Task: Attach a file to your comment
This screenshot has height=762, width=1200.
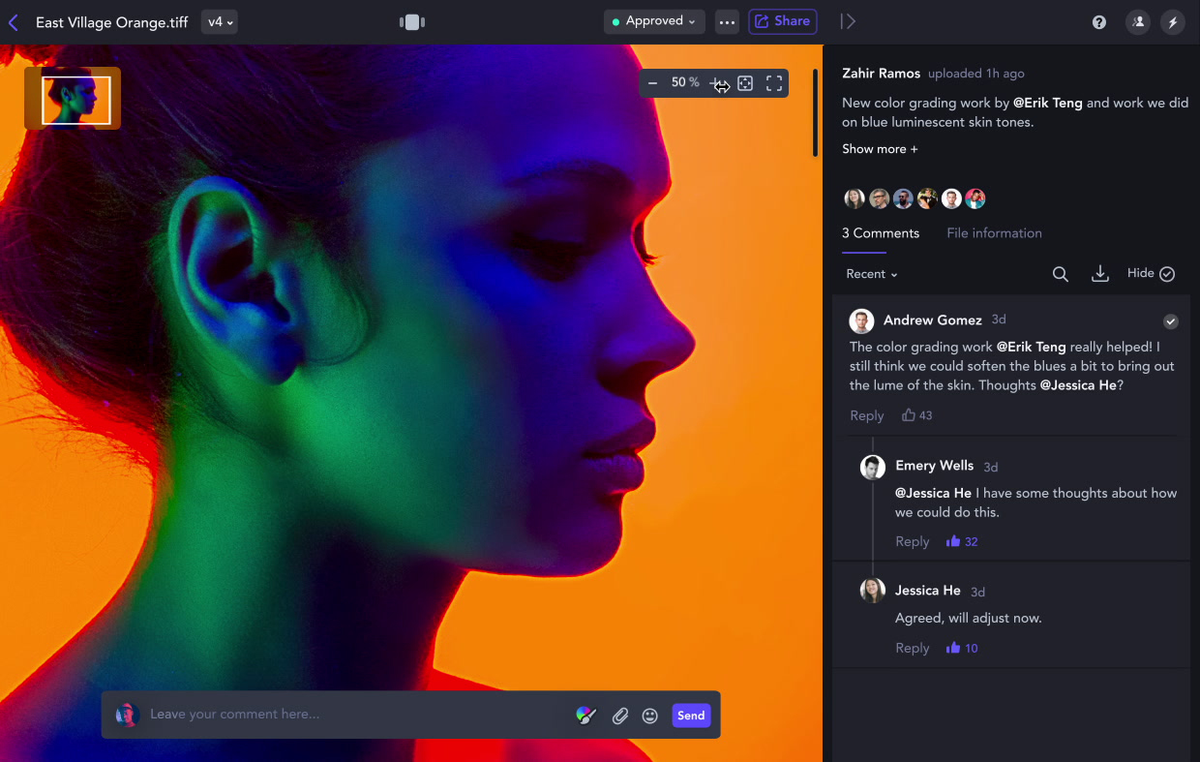Action: click(x=620, y=715)
